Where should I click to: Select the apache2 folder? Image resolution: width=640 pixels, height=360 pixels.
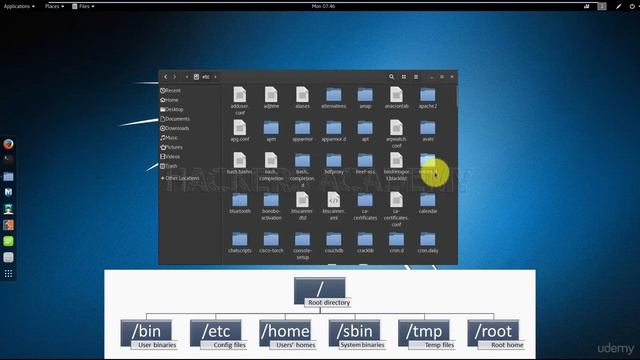[428, 98]
